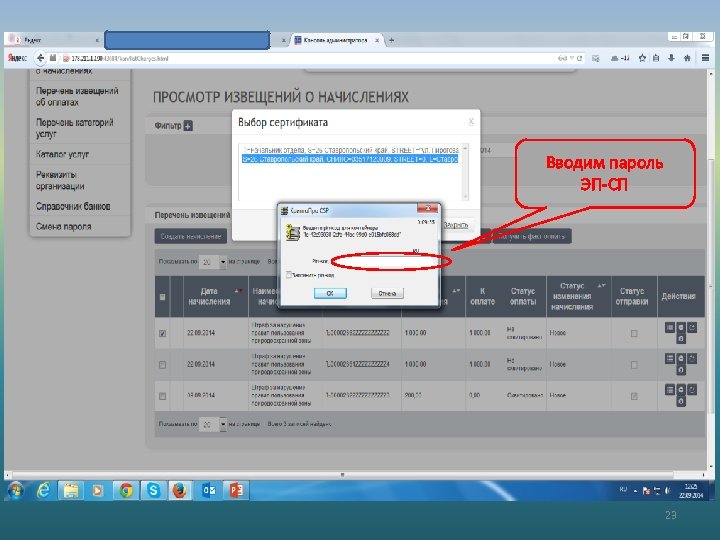The width and height of the screenshot is (720, 540).
Task: Click the view details icon in first row
Action: click(x=670, y=327)
